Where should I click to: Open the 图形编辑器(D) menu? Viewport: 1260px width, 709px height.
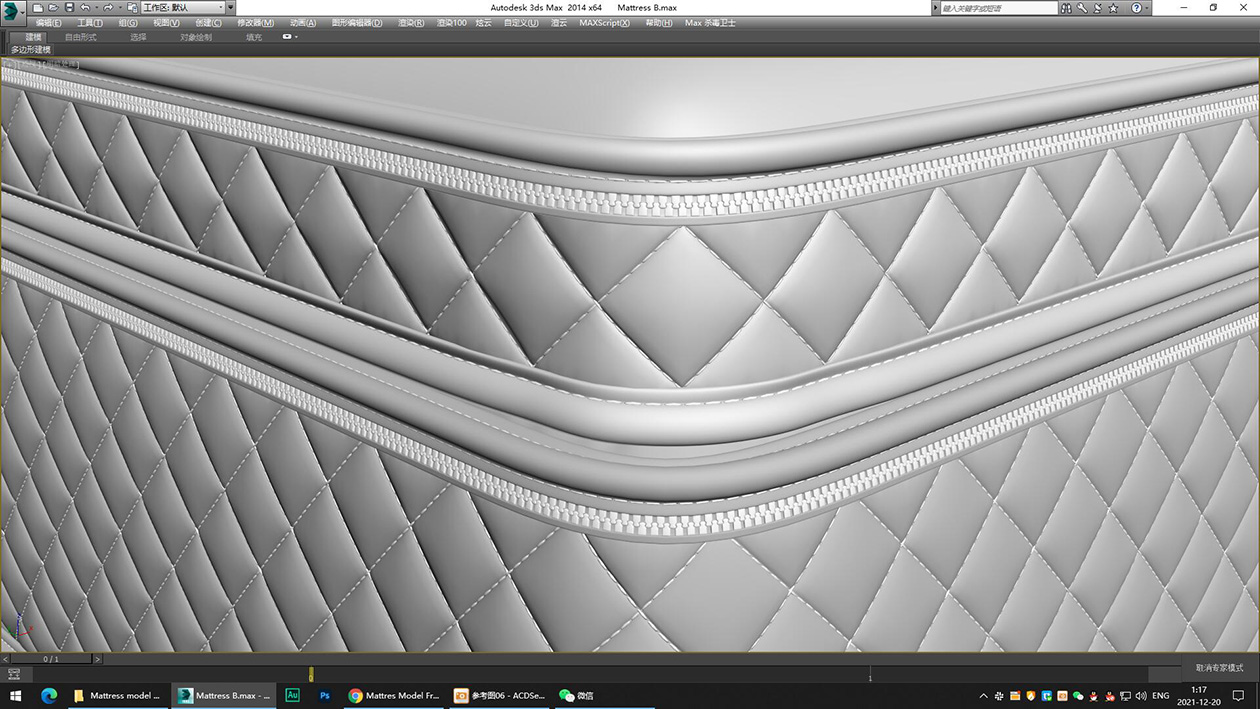(x=357, y=23)
